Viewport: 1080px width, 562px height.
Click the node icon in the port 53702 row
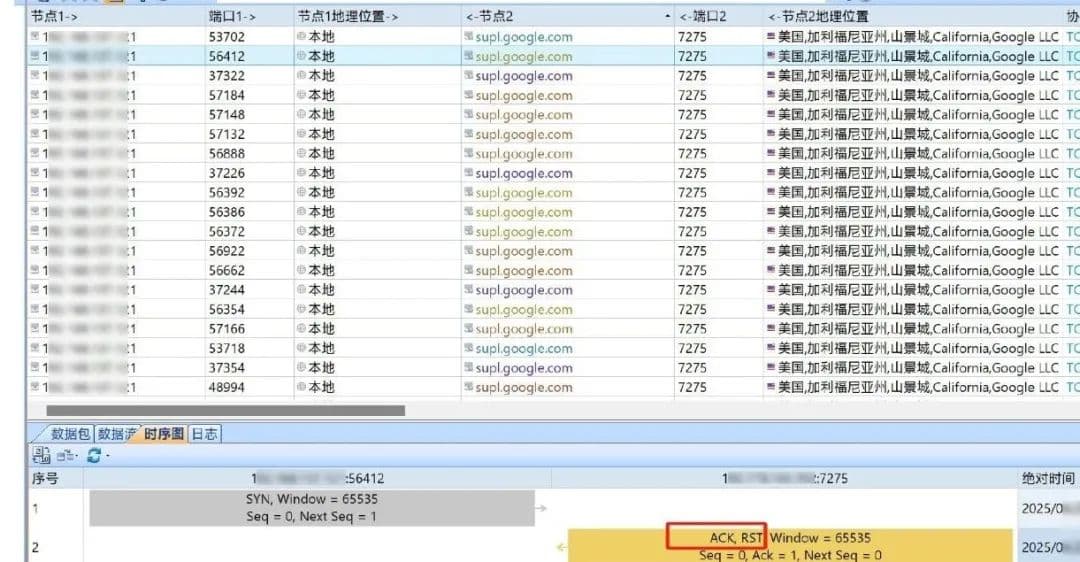tap(35, 36)
